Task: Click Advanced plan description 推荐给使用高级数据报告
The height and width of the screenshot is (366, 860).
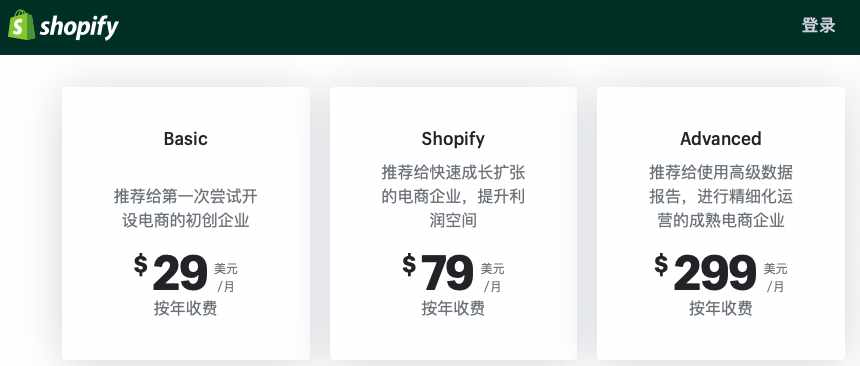Action: click(721, 197)
